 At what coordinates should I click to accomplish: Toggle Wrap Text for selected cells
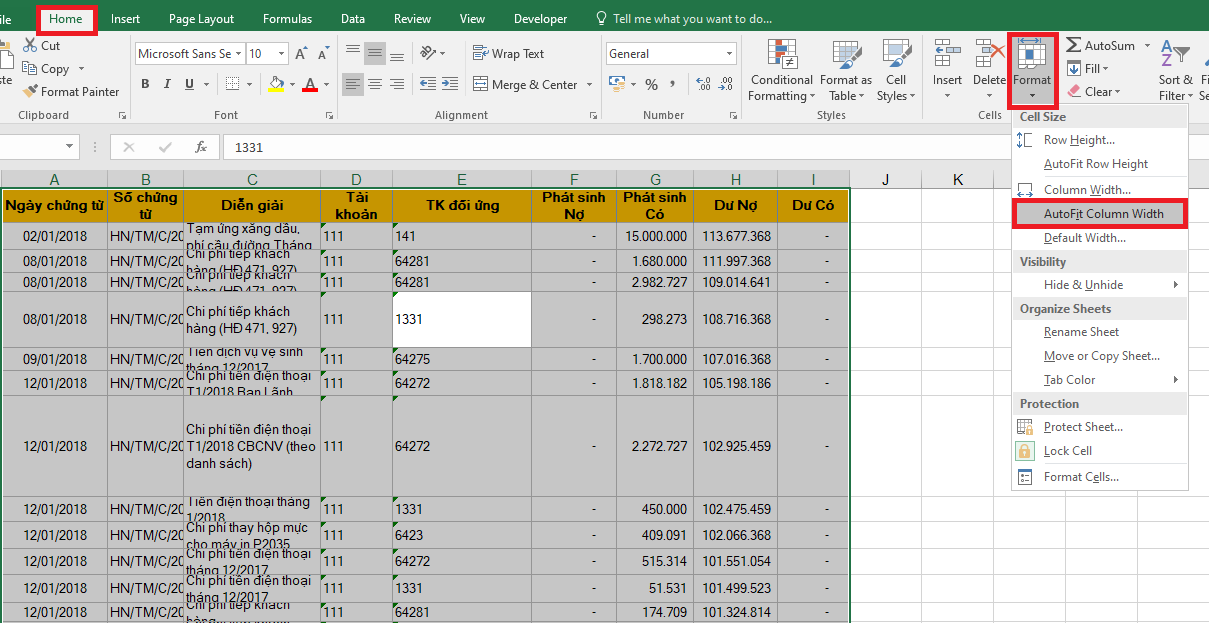point(508,54)
